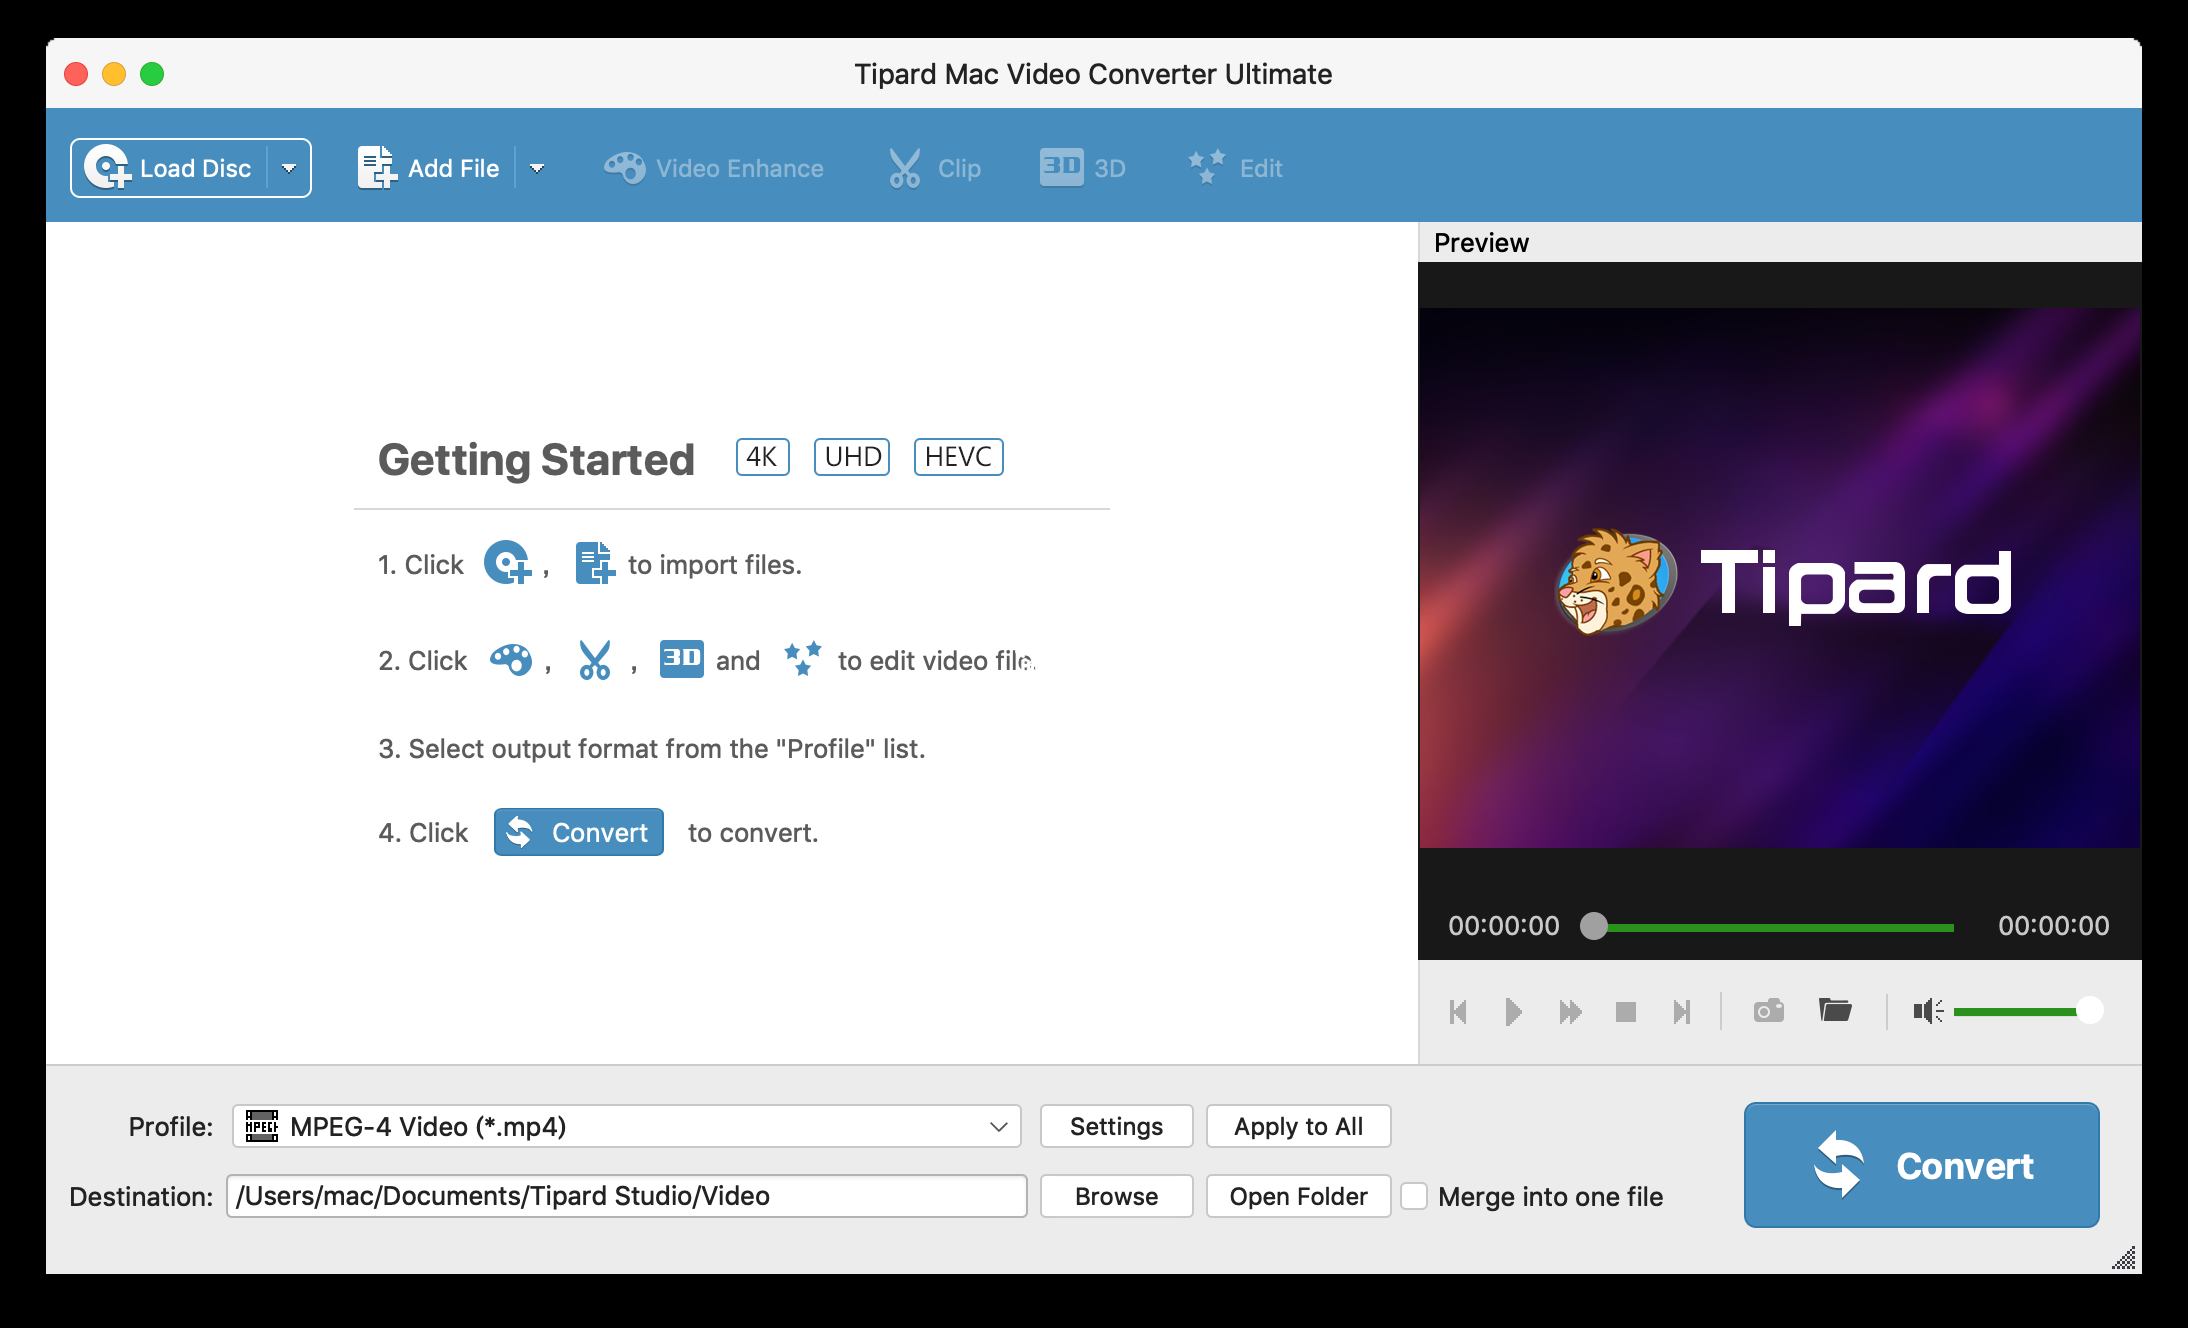Mute the preview volume speaker icon
The image size is (2188, 1328).
coord(1928,1011)
